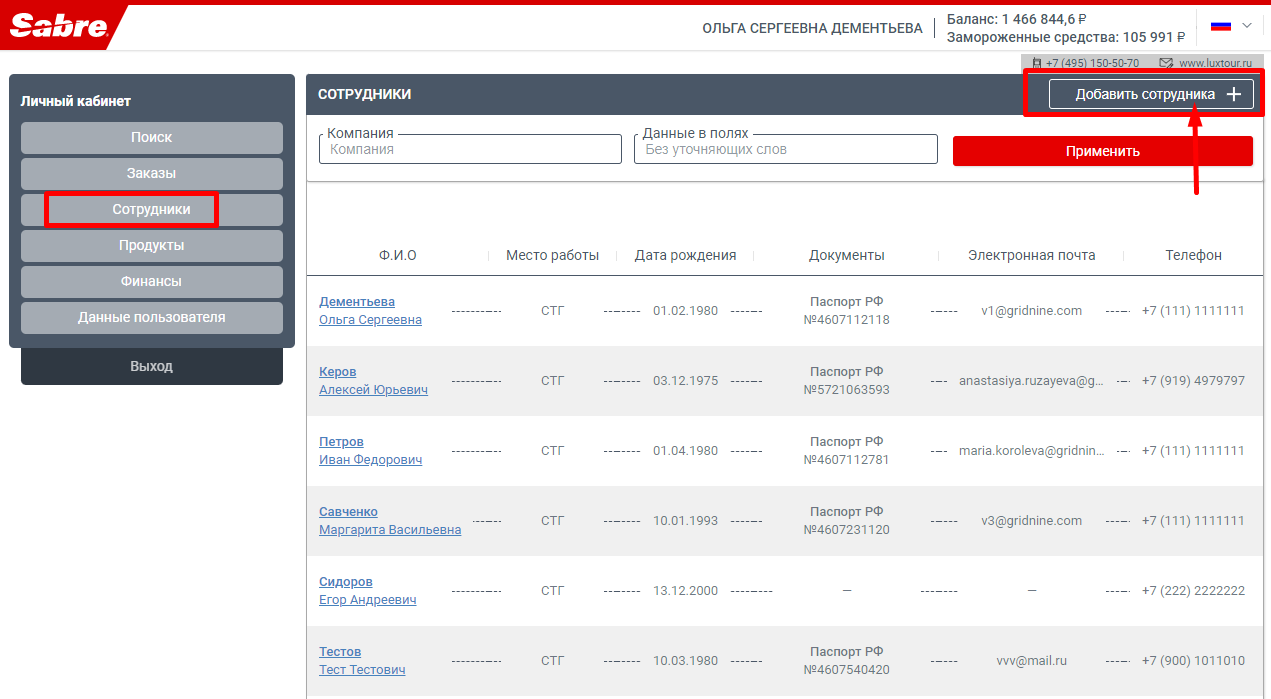Click the Данные в полях input

785,150
